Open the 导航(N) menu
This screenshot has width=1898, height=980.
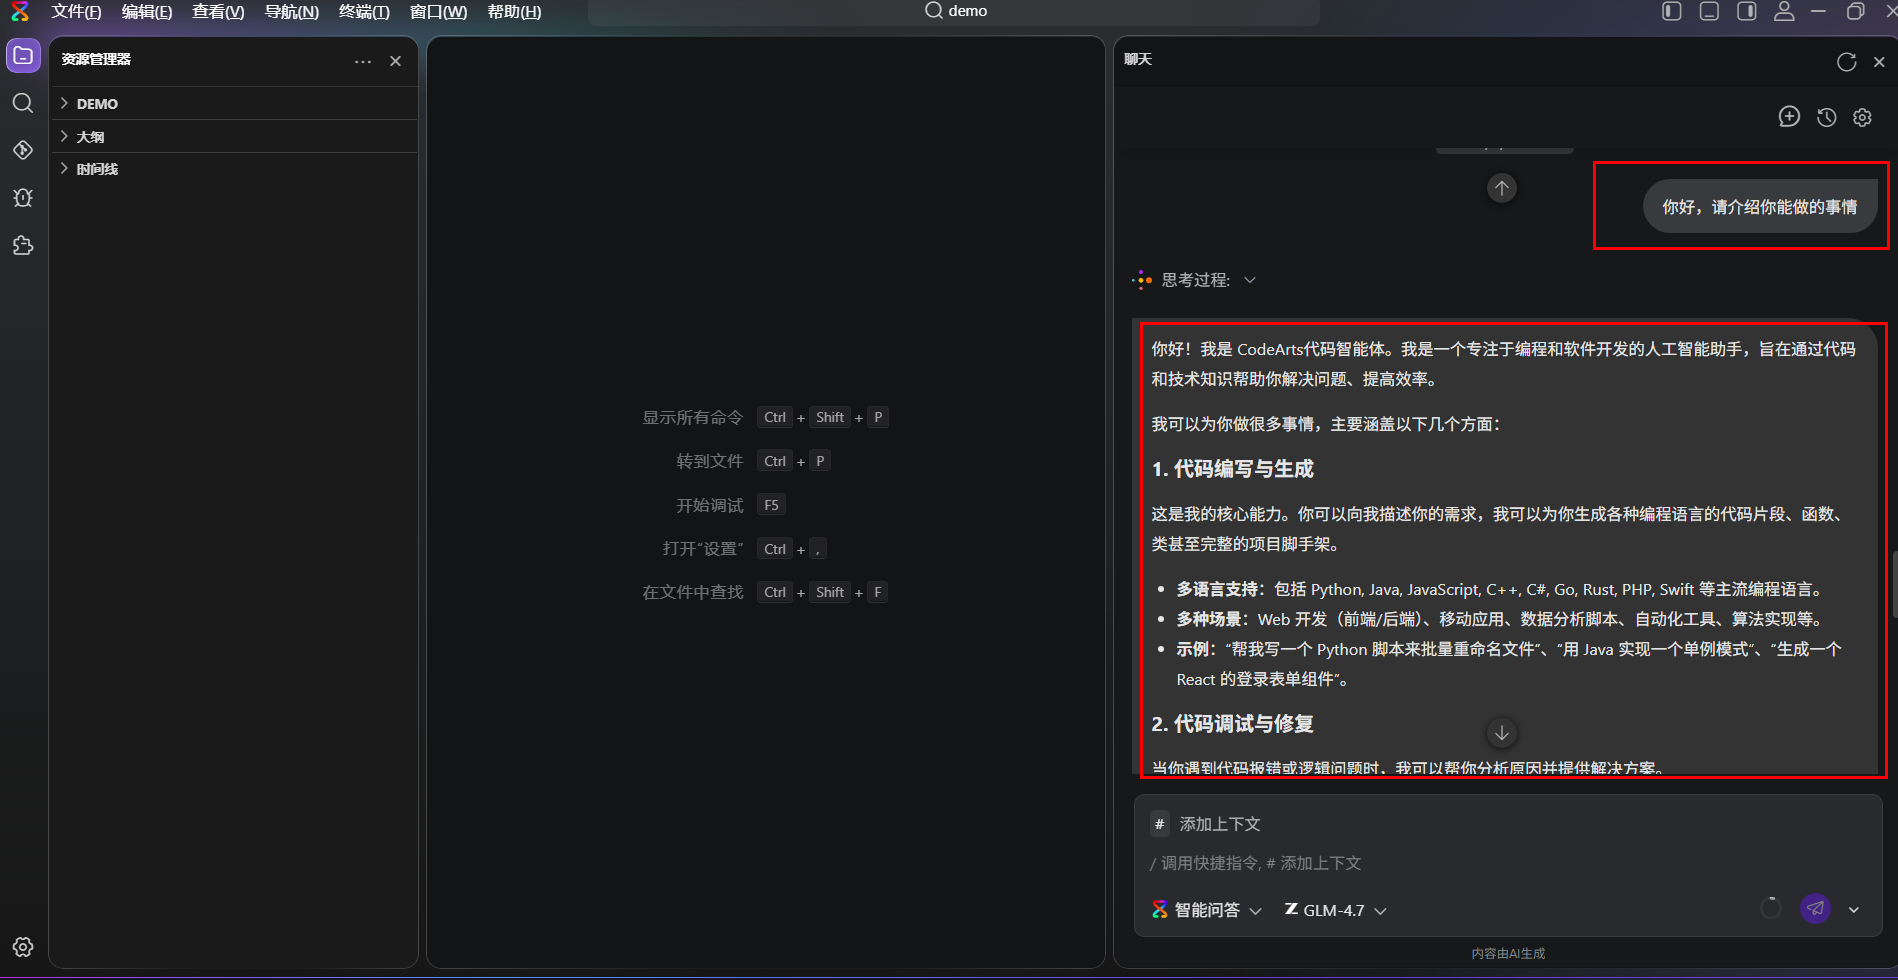click(x=292, y=12)
